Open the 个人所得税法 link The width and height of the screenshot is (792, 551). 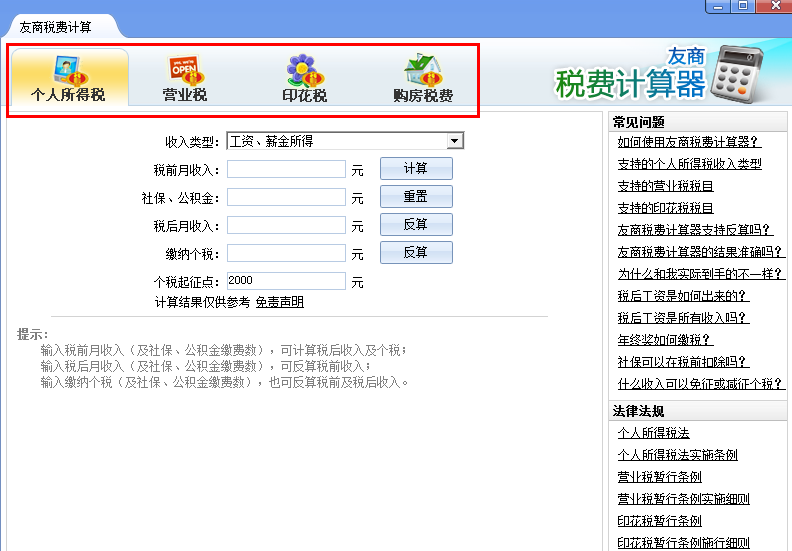click(653, 433)
